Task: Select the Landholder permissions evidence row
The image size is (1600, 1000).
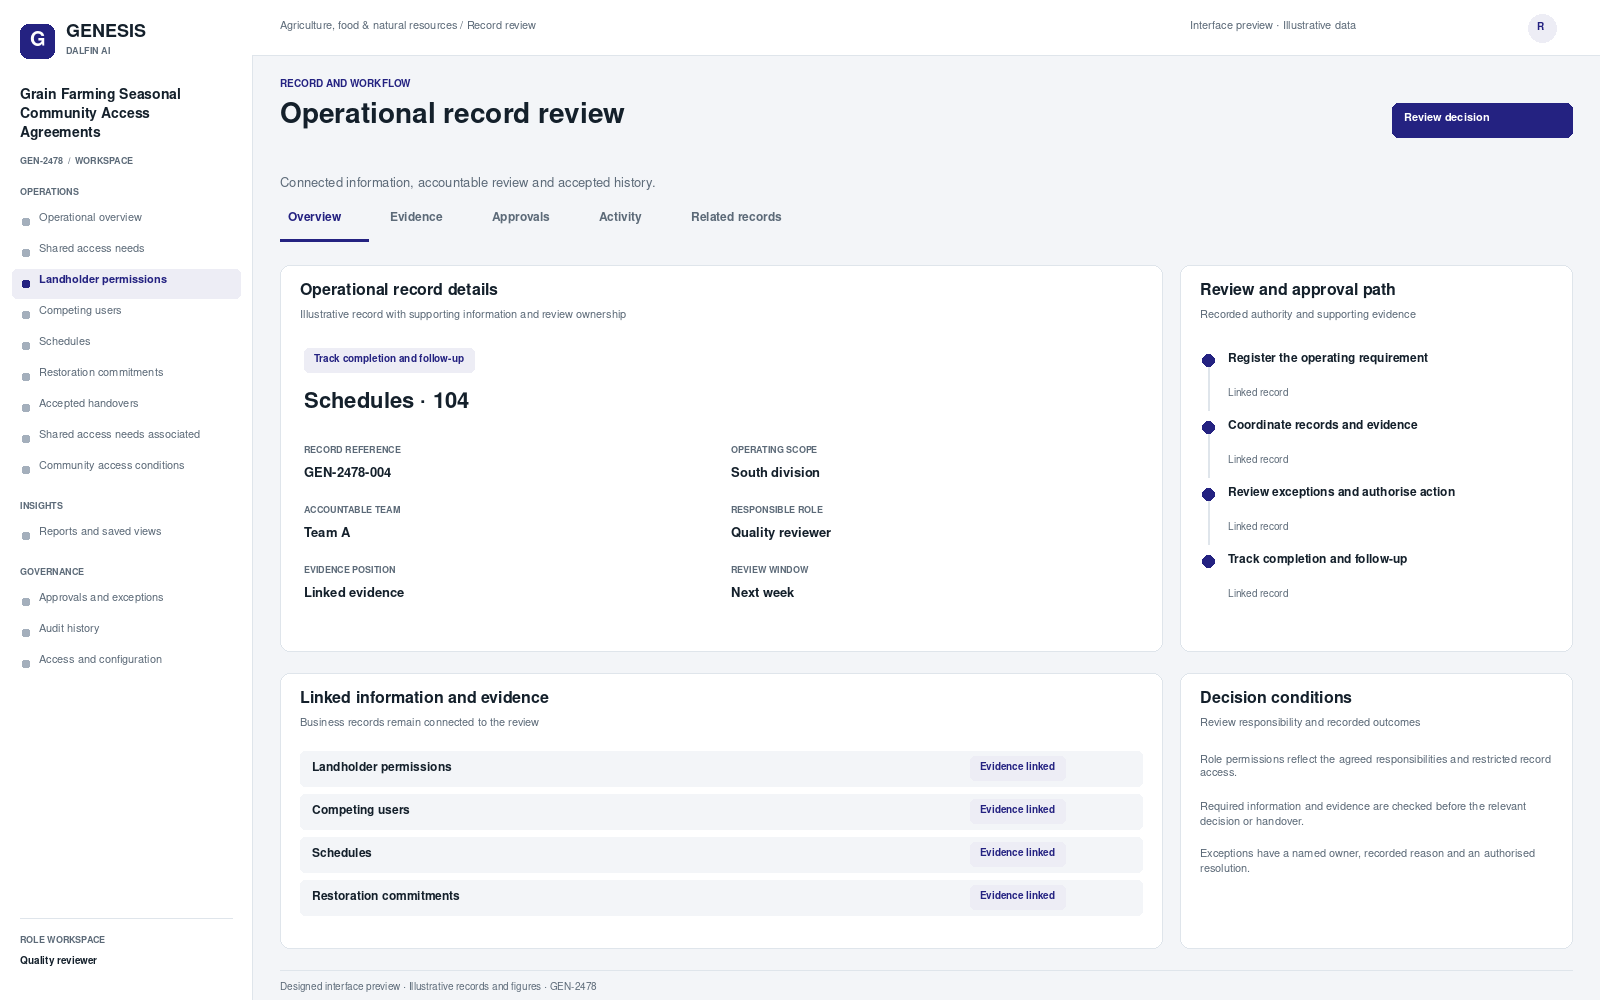Action: click(721, 768)
